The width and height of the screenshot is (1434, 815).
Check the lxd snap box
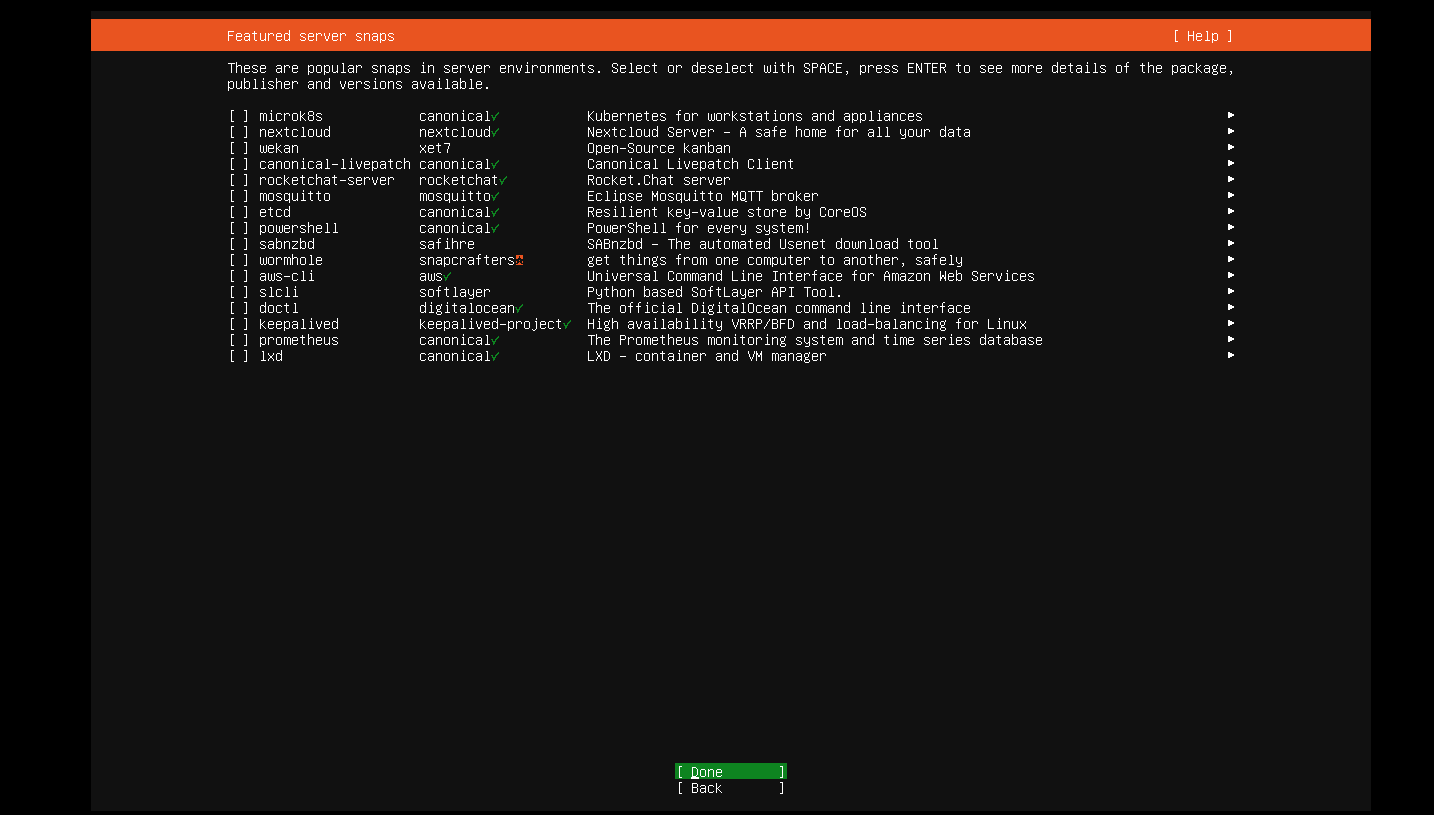pos(239,356)
